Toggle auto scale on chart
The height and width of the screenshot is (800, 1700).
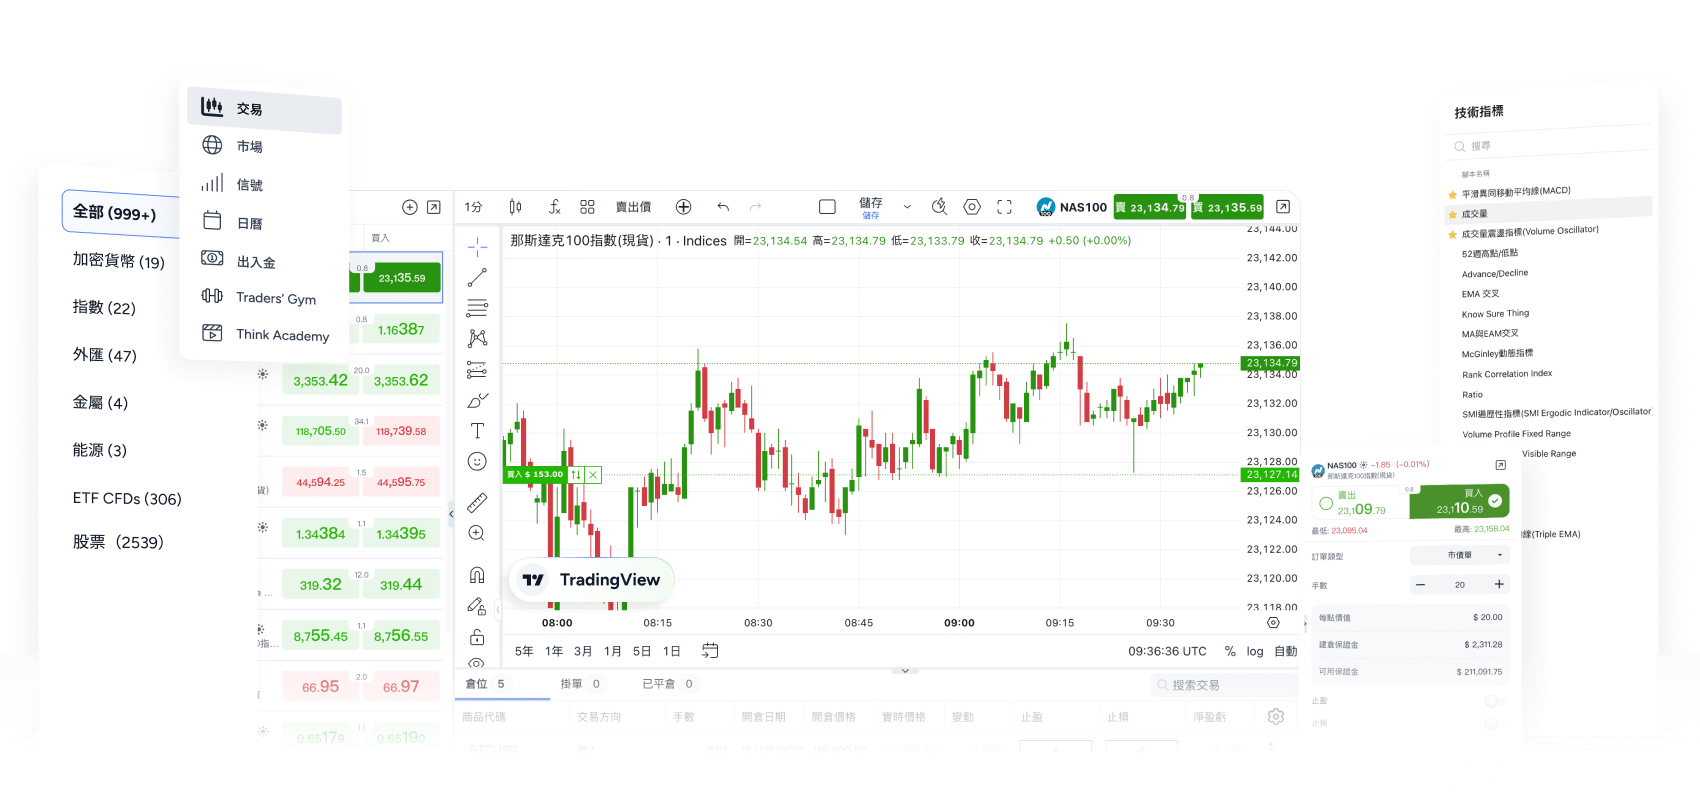coord(1285,651)
